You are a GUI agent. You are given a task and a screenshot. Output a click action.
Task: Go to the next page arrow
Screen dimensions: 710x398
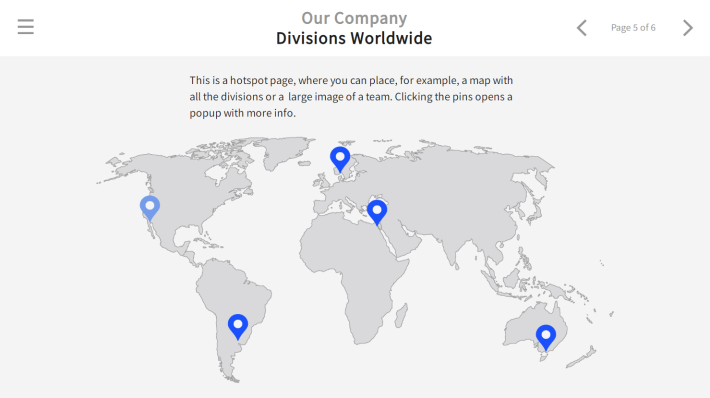coord(688,28)
